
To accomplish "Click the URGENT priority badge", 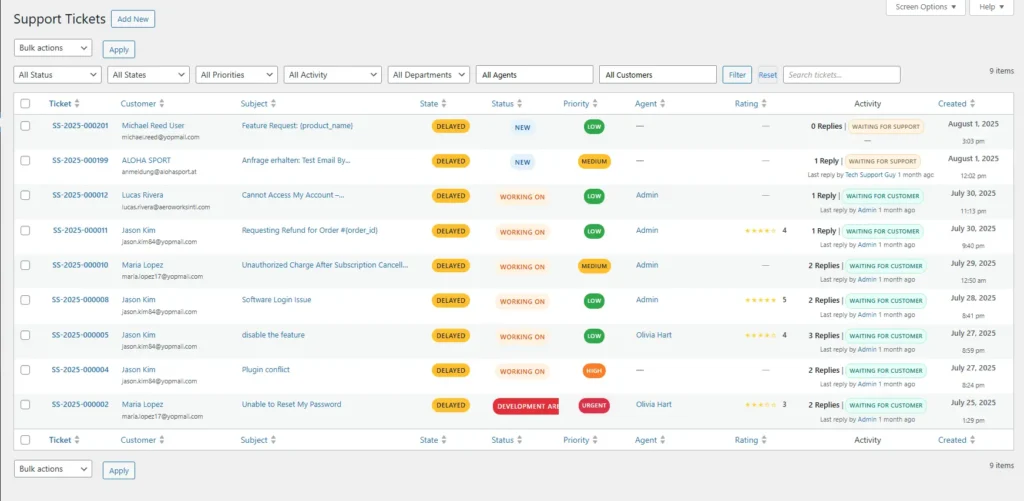I will pos(594,406).
